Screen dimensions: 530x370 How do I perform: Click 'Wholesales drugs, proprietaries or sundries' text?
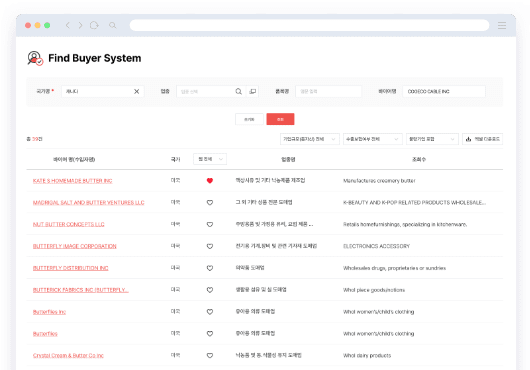click(394, 268)
